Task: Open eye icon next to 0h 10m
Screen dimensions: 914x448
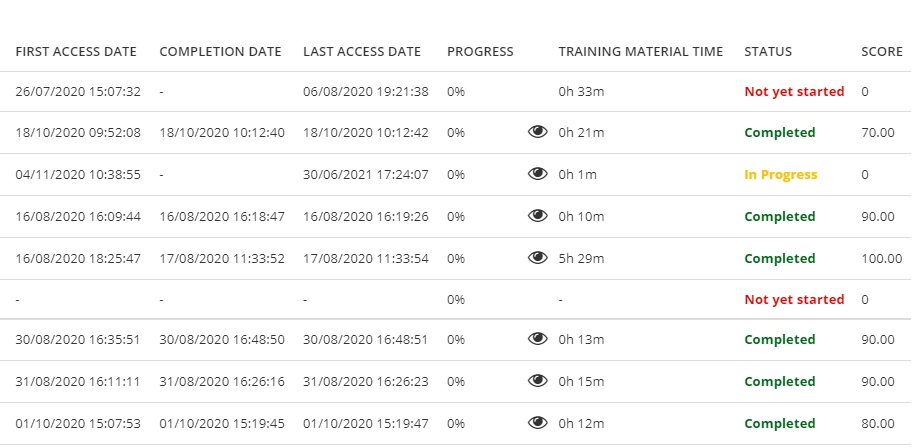Action: coord(538,216)
